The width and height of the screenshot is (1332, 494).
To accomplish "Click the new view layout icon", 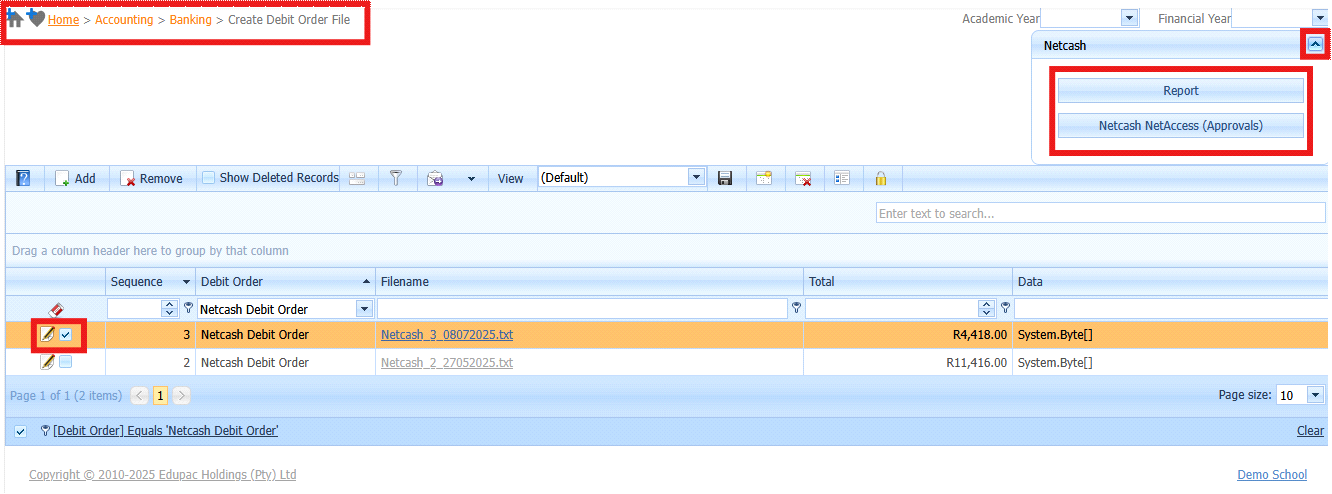I will coord(764,178).
